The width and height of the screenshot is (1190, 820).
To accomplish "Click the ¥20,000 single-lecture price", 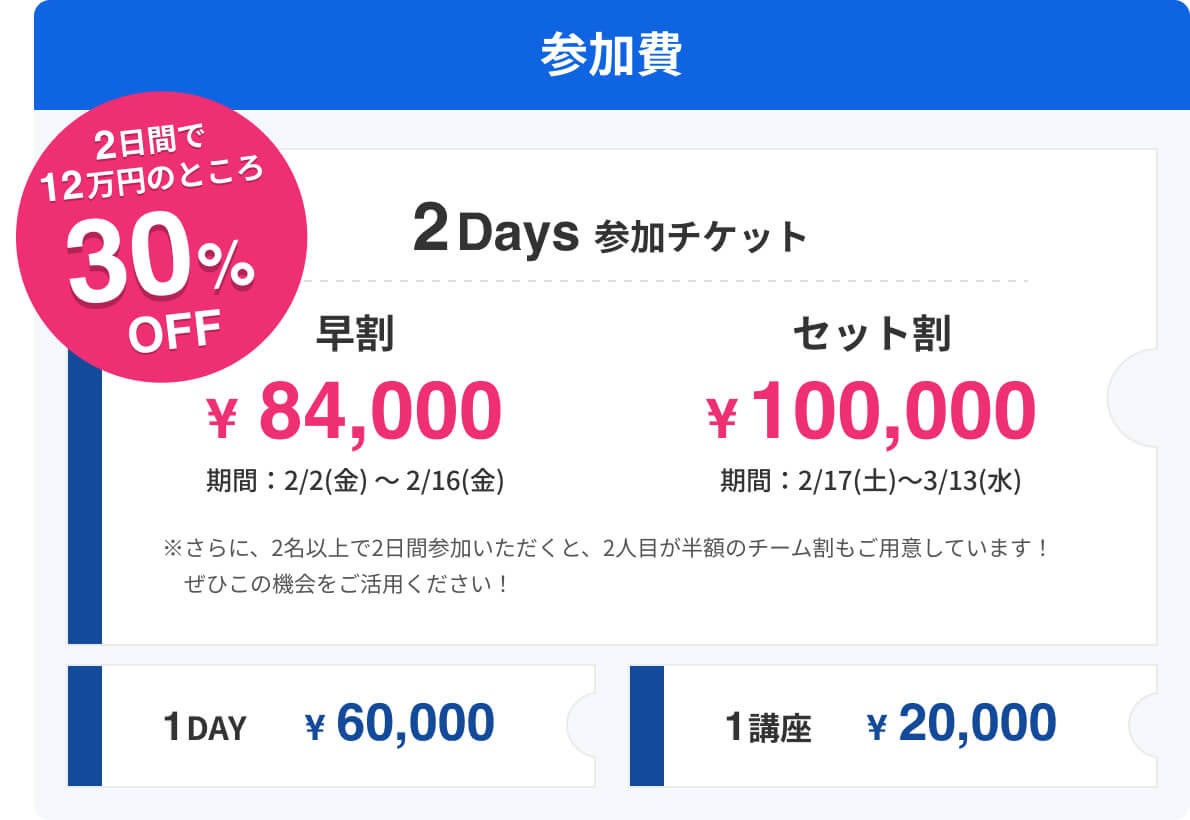I will (x=961, y=724).
